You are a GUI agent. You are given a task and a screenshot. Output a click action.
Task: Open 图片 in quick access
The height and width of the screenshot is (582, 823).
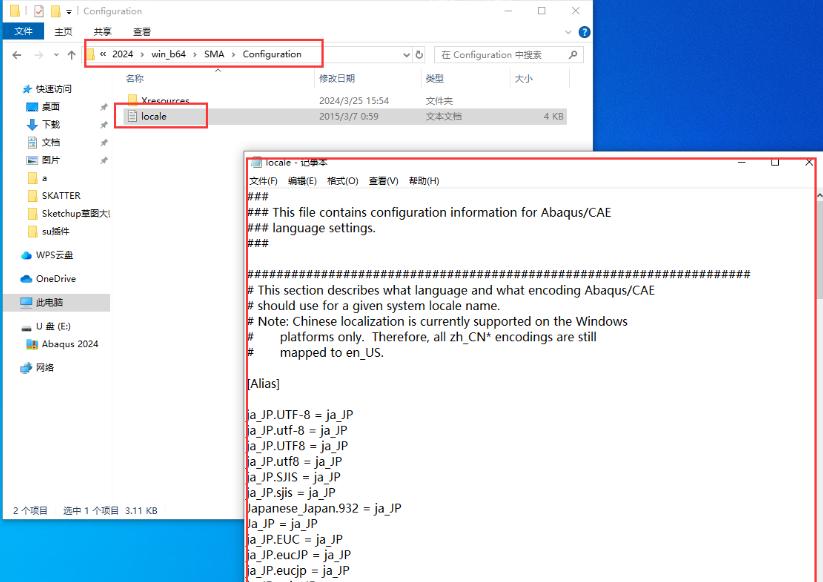click(x=51, y=160)
